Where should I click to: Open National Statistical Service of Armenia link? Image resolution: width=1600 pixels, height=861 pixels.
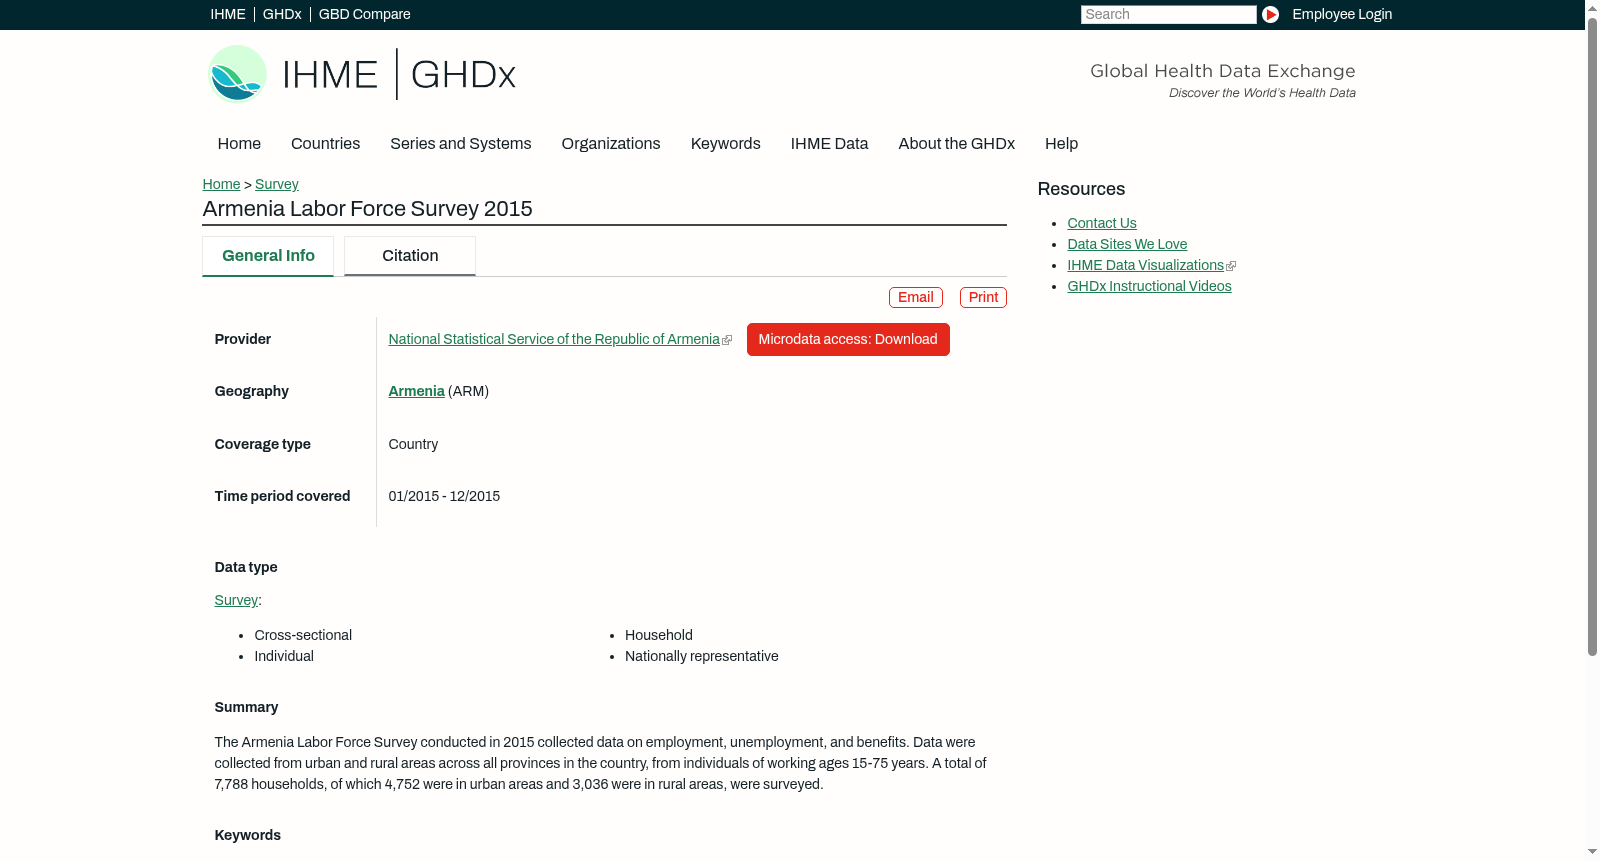click(x=554, y=340)
